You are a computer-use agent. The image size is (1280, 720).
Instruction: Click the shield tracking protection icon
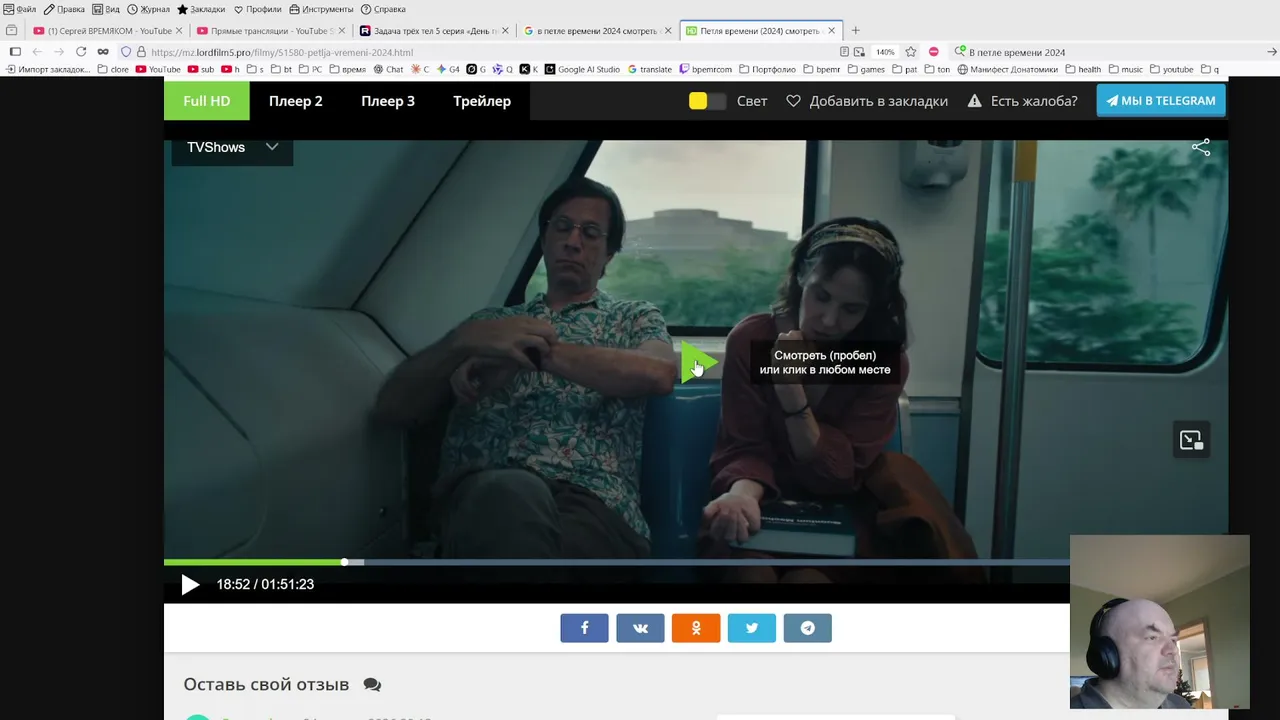coord(126,52)
